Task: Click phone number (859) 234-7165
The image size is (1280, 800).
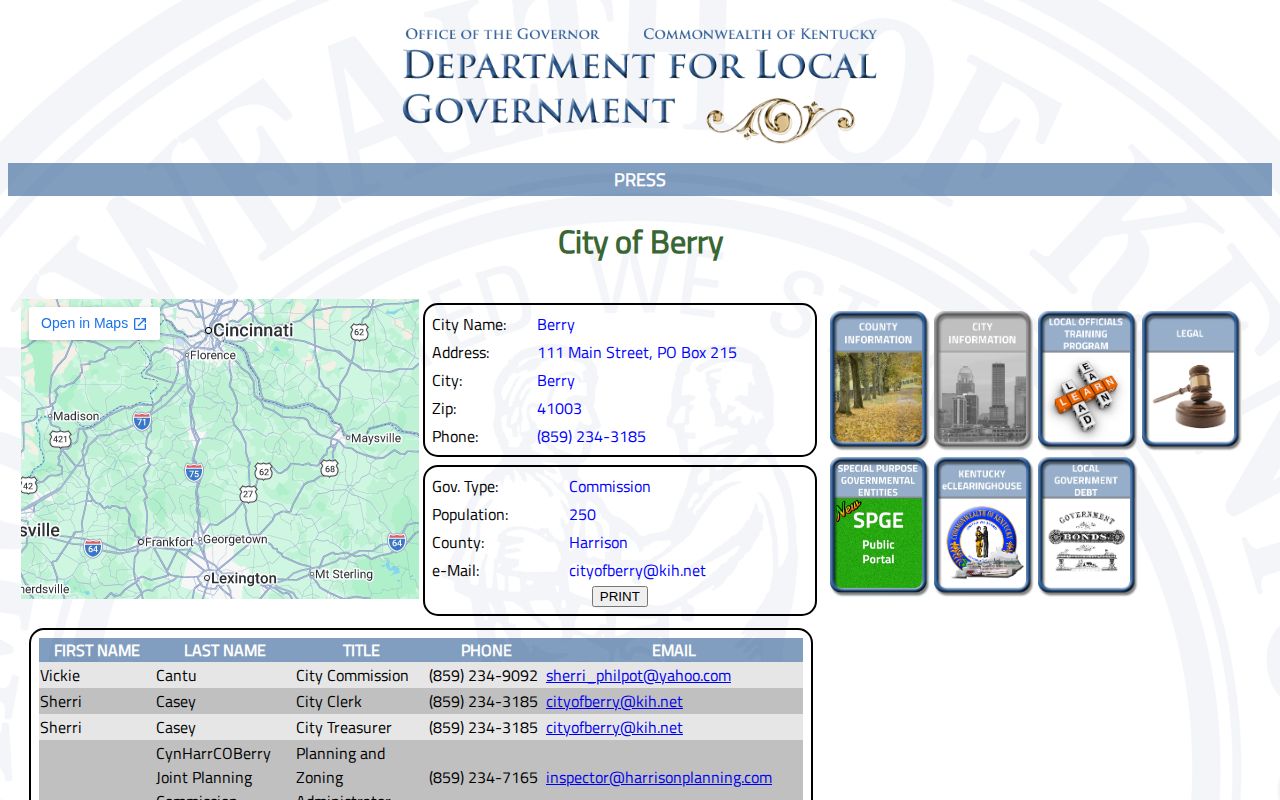Action: click(483, 778)
